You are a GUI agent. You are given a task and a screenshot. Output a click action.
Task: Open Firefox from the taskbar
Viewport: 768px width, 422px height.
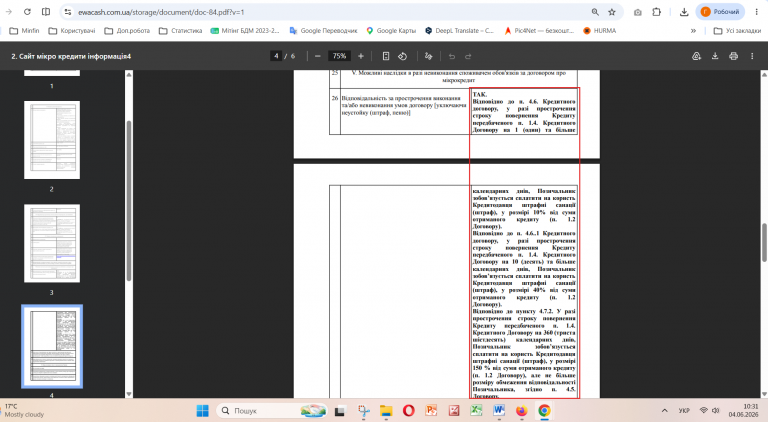coord(522,411)
